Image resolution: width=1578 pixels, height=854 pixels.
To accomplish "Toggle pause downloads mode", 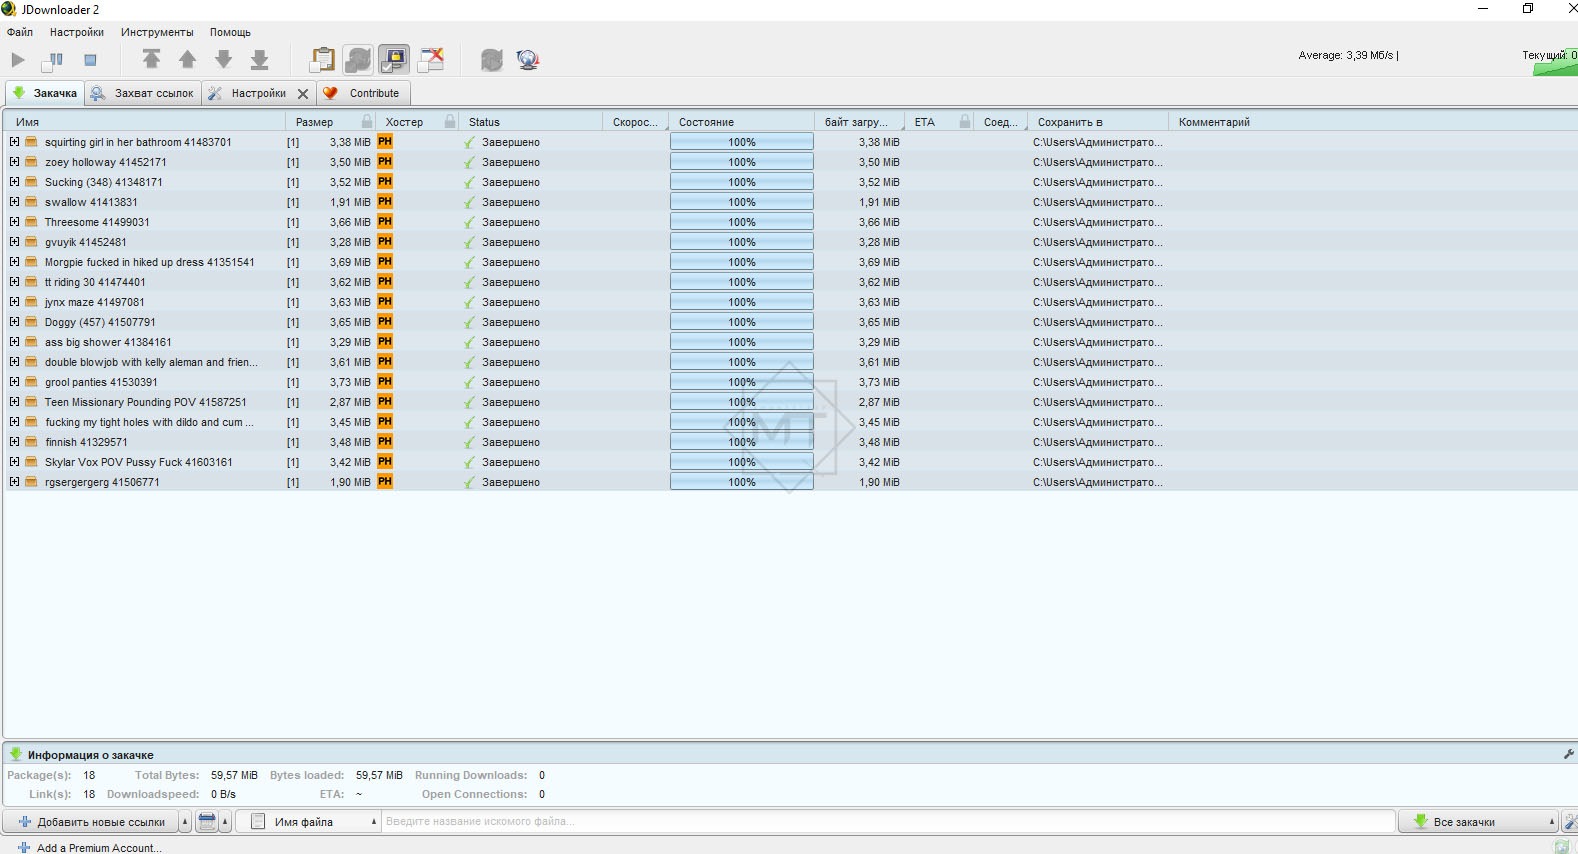I will click(x=53, y=60).
